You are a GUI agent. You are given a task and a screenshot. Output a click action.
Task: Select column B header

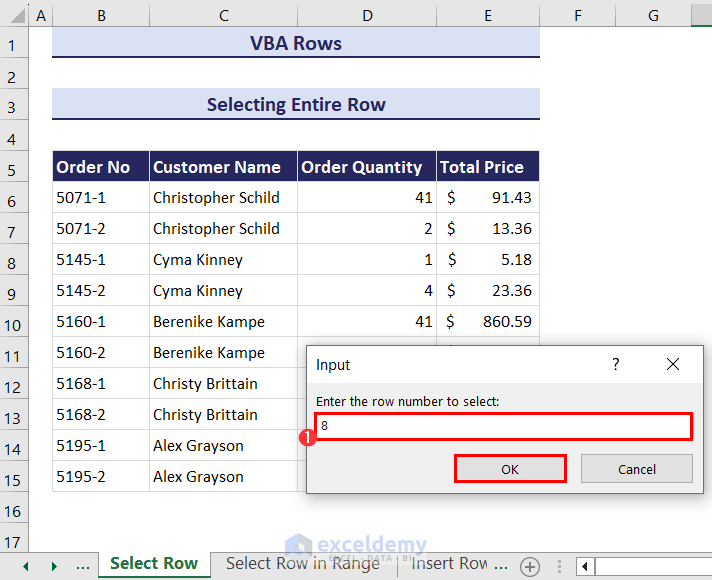point(101,15)
